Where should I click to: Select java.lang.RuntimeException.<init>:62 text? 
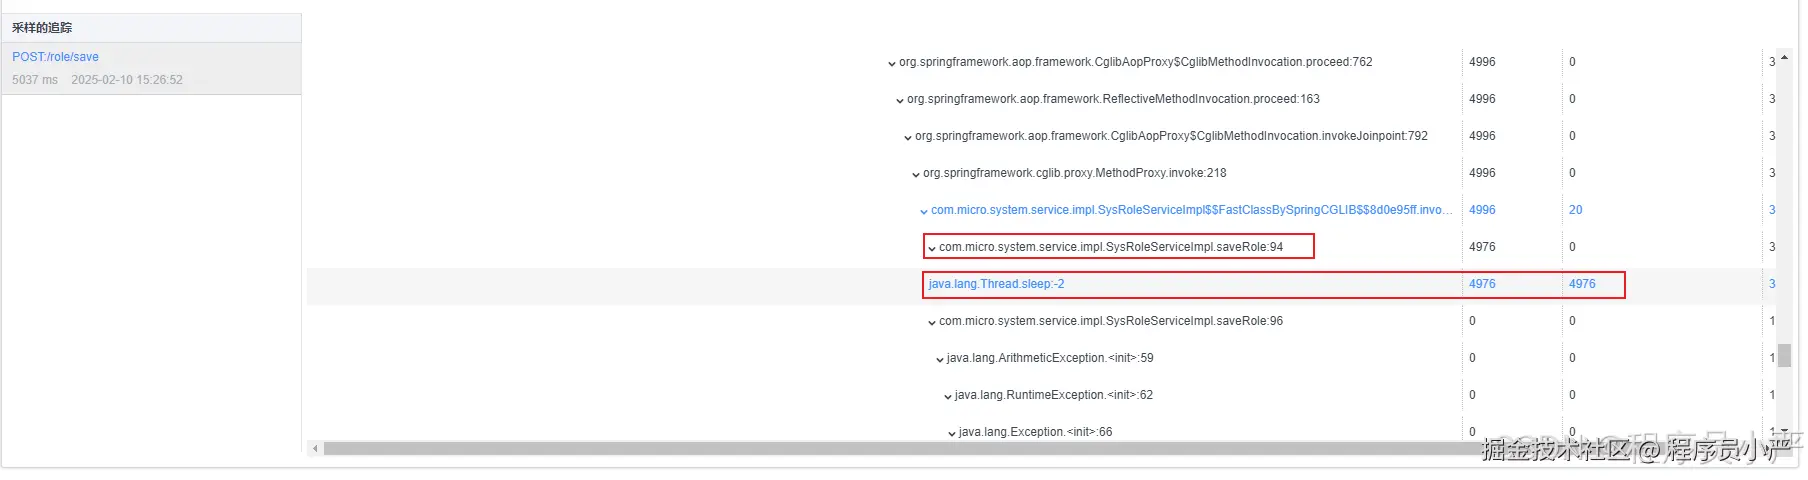(1054, 395)
